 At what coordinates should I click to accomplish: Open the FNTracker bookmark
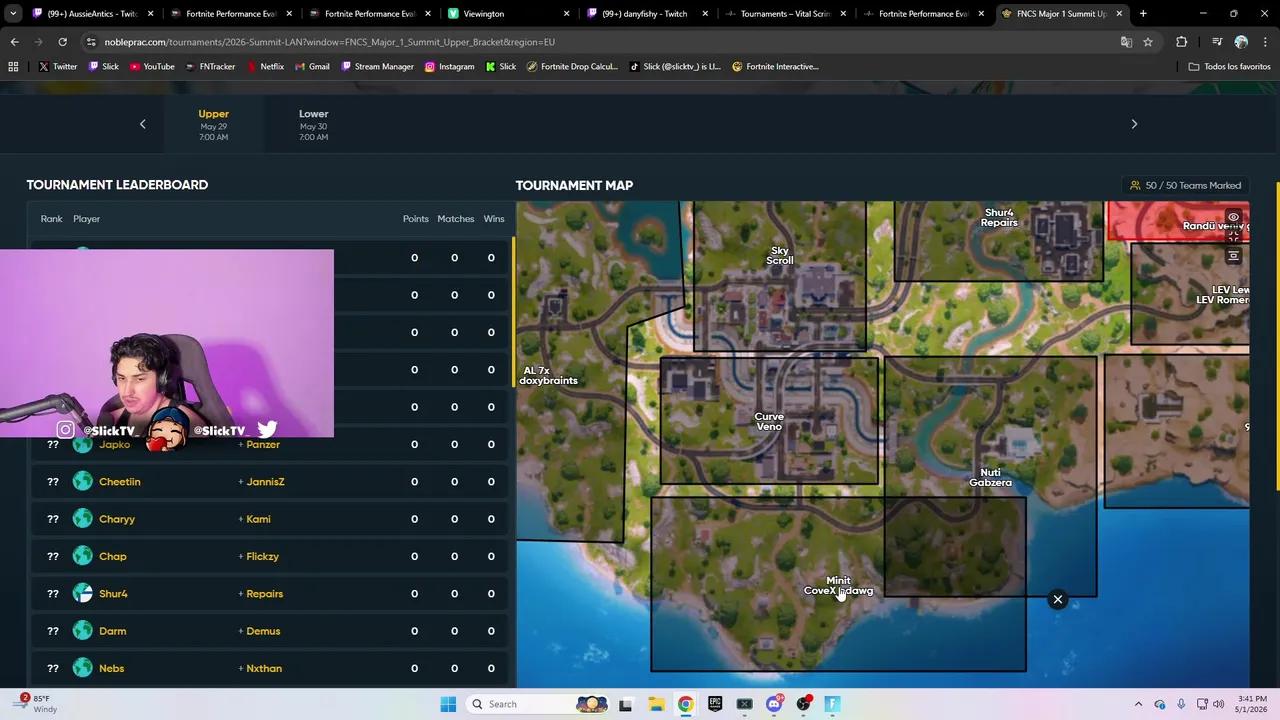pos(210,67)
